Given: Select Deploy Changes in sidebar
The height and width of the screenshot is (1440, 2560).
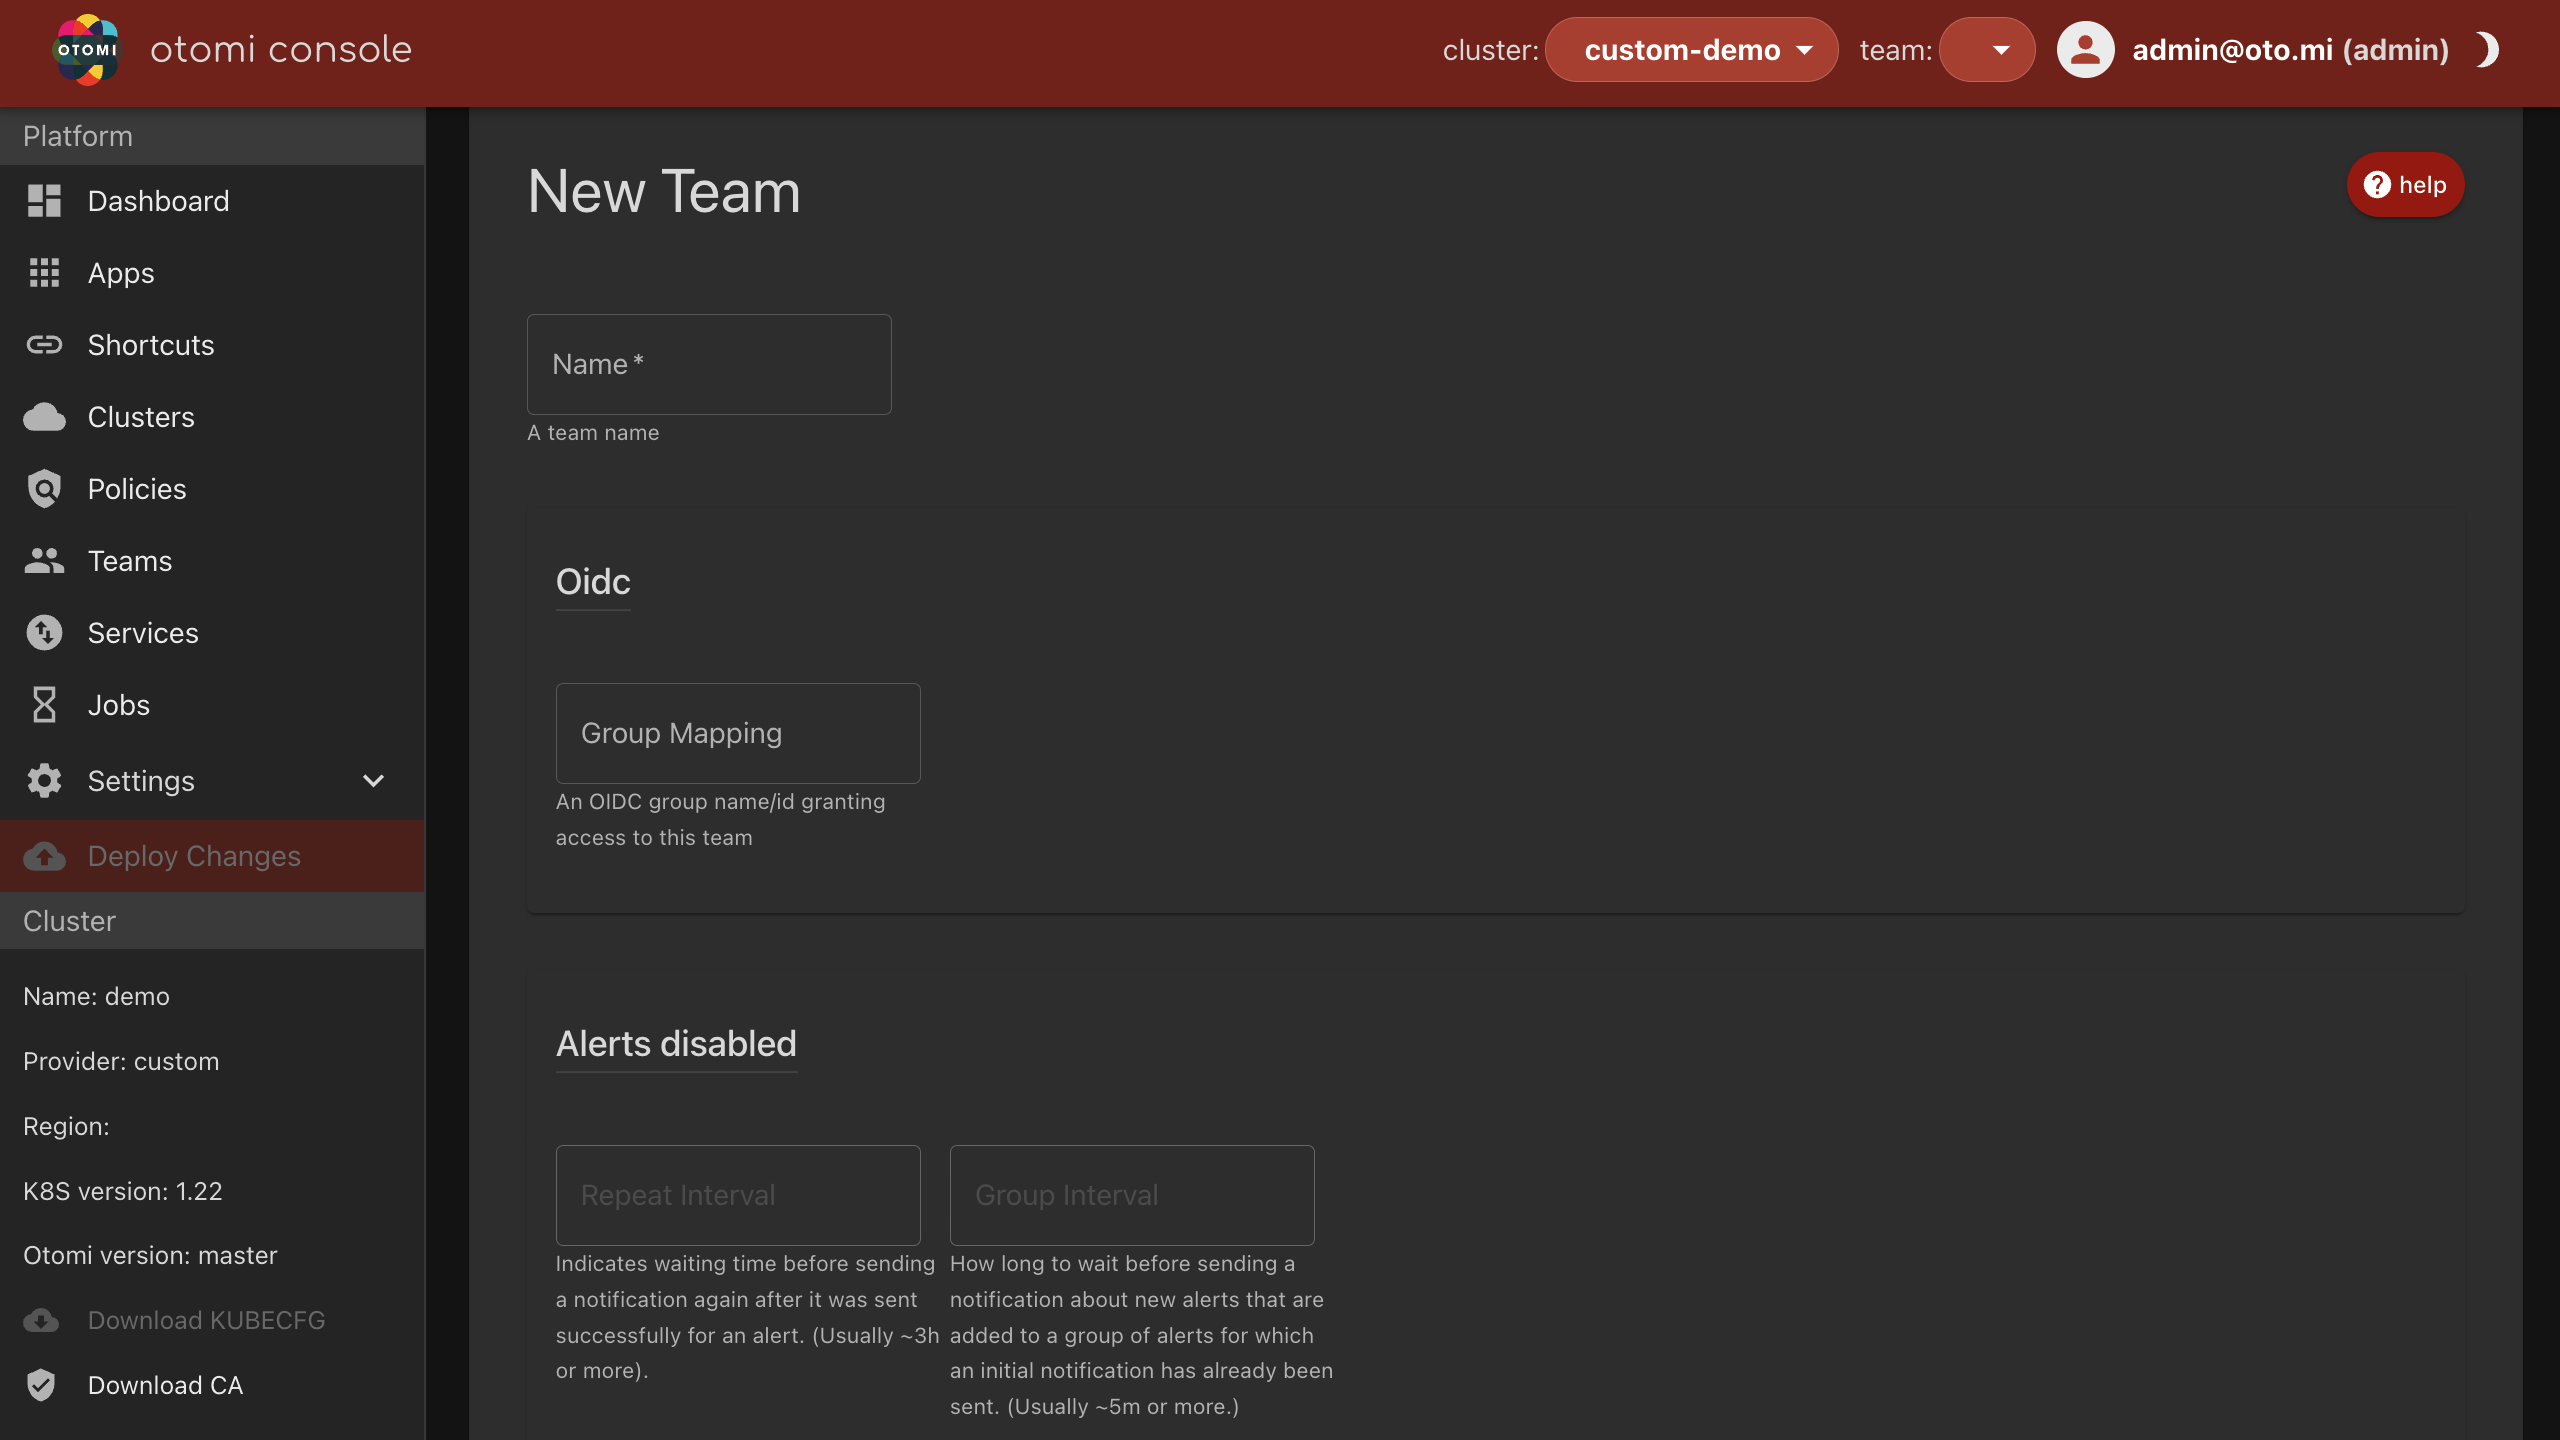Looking at the screenshot, I should pos(194,856).
